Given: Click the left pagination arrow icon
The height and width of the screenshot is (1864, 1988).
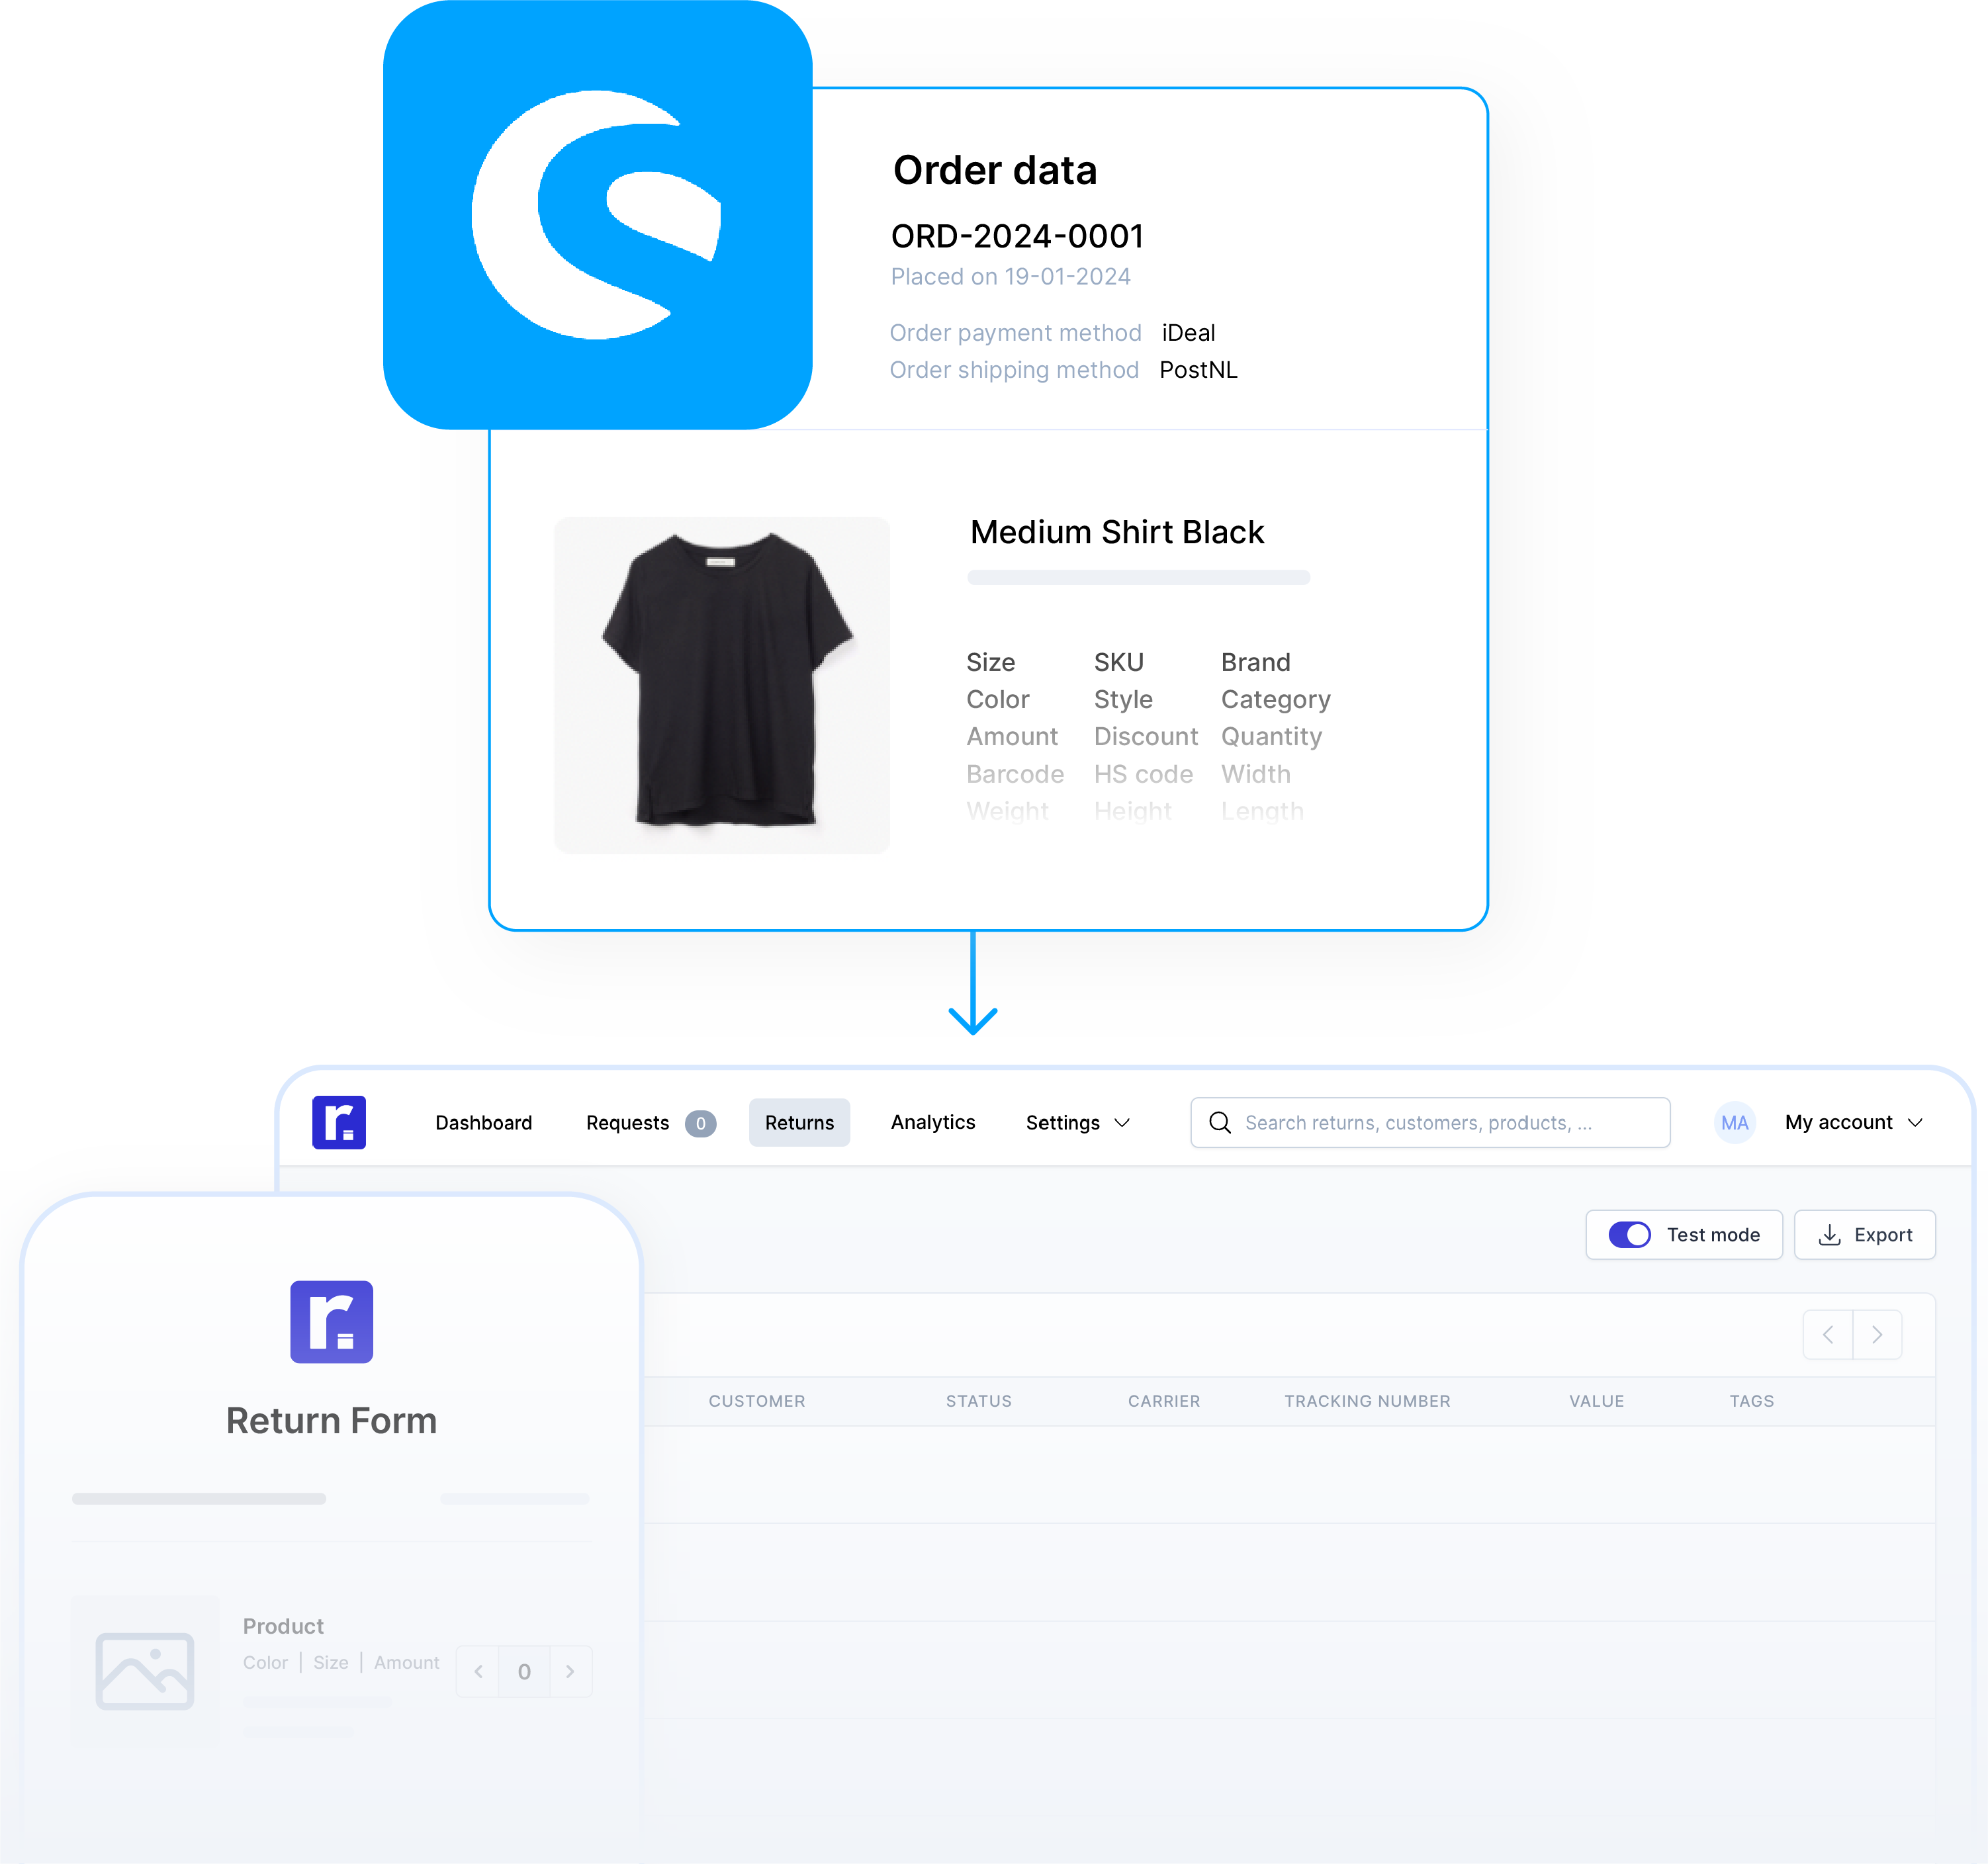Looking at the screenshot, I should coord(1829,1335).
